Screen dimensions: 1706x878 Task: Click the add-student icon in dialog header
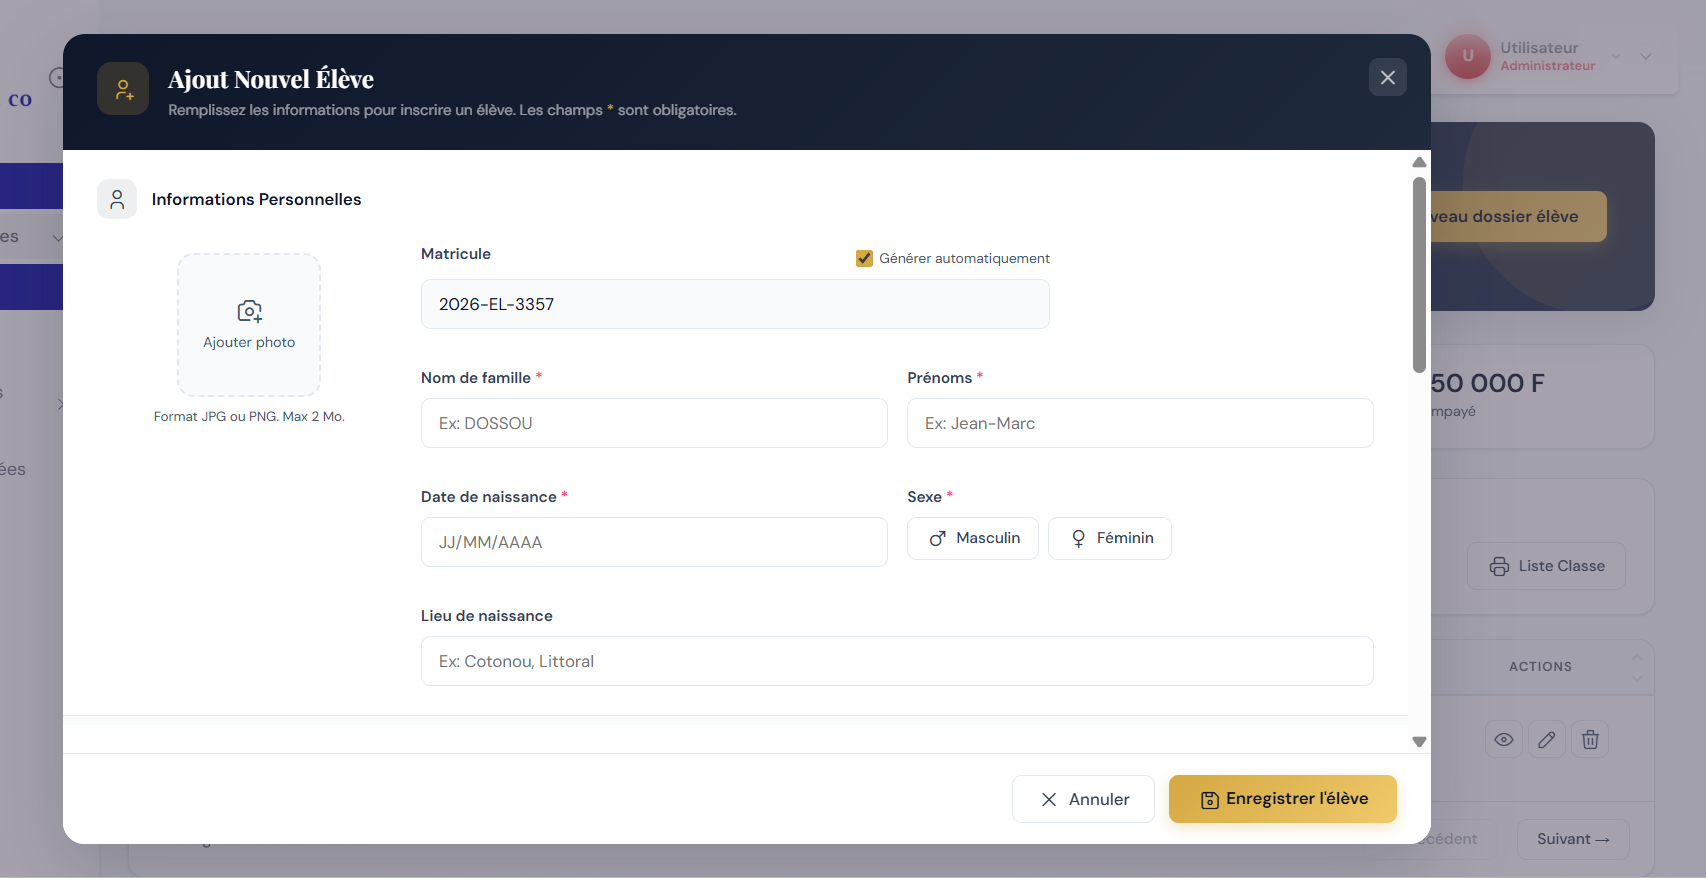pyautogui.click(x=123, y=89)
